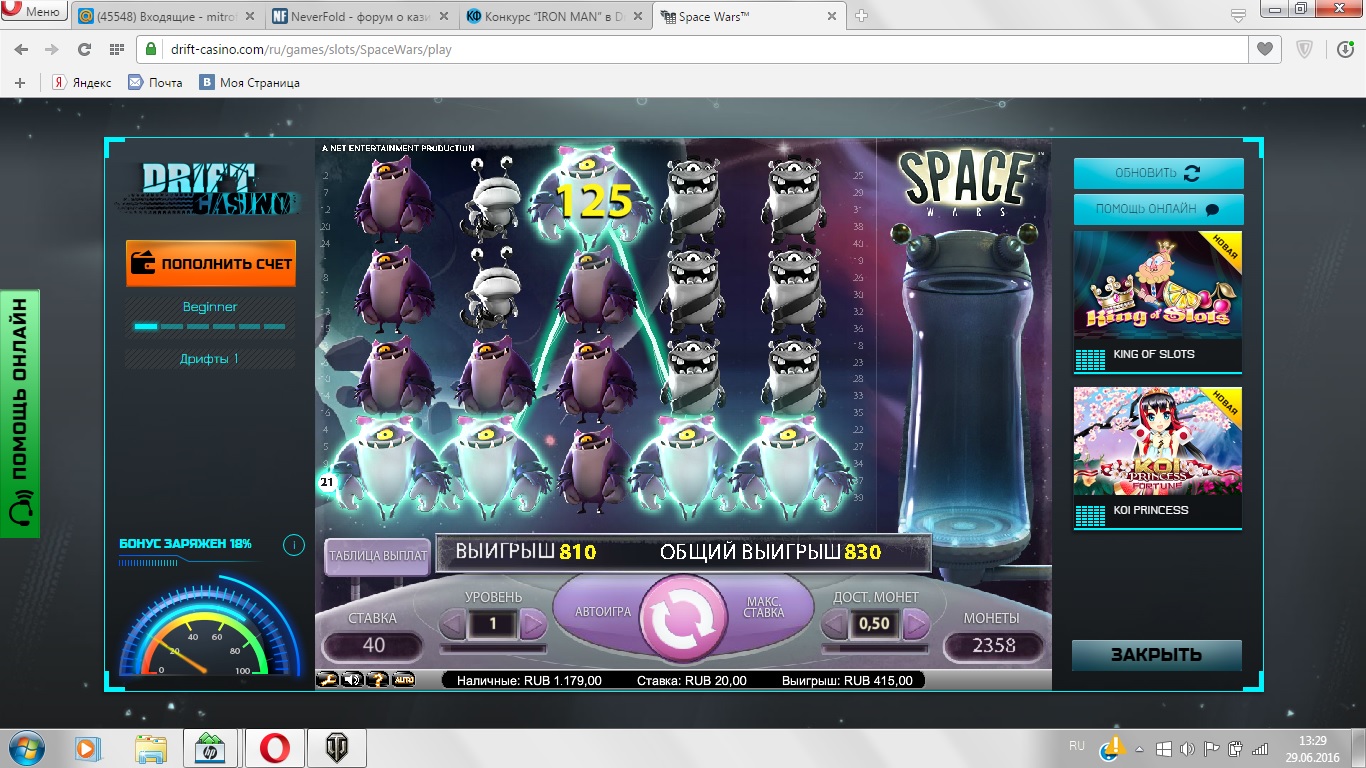This screenshot has width=1366, height=768.
Task: Go forward in browser history
Action: click(52, 50)
